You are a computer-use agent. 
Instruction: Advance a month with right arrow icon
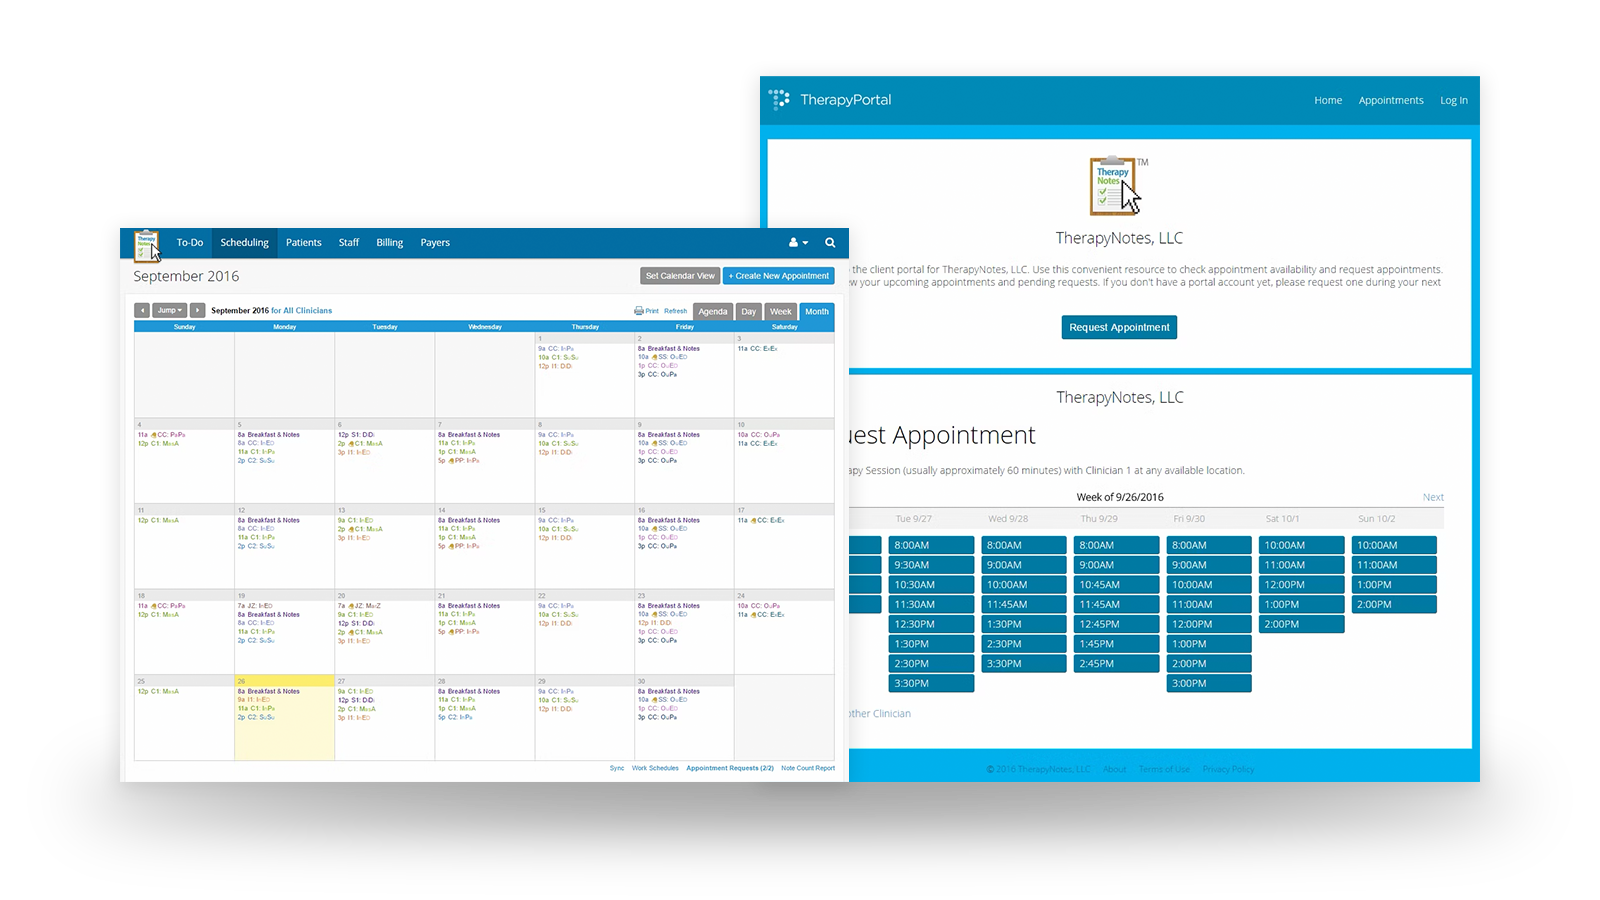196,310
